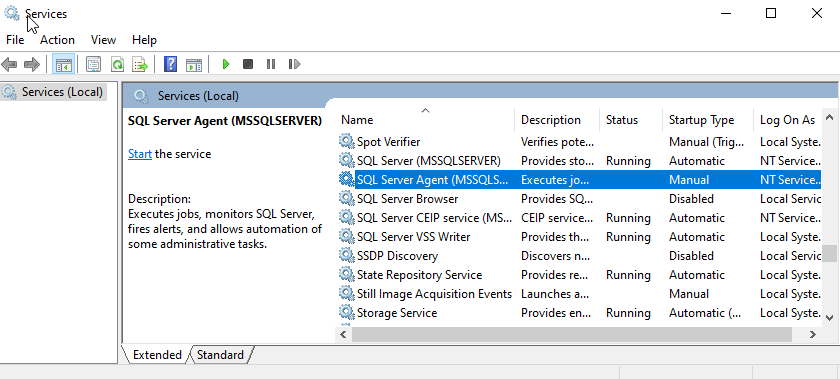This screenshot has width=840, height=379.
Task: Click horizontal scrollbar right arrow
Action: [x=813, y=335]
